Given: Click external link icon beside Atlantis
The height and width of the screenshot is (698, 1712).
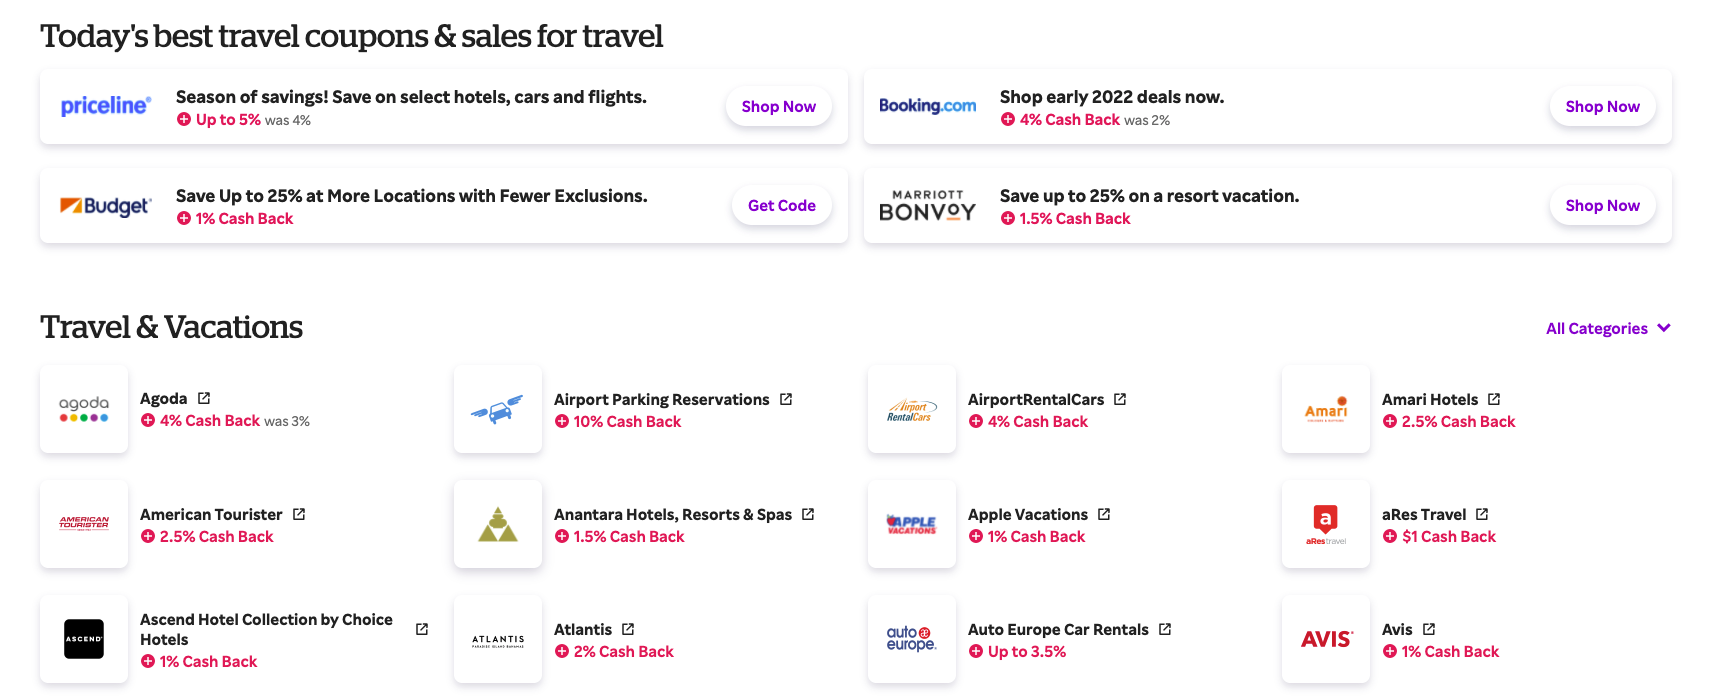Looking at the screenshot, I should [628, 629].
